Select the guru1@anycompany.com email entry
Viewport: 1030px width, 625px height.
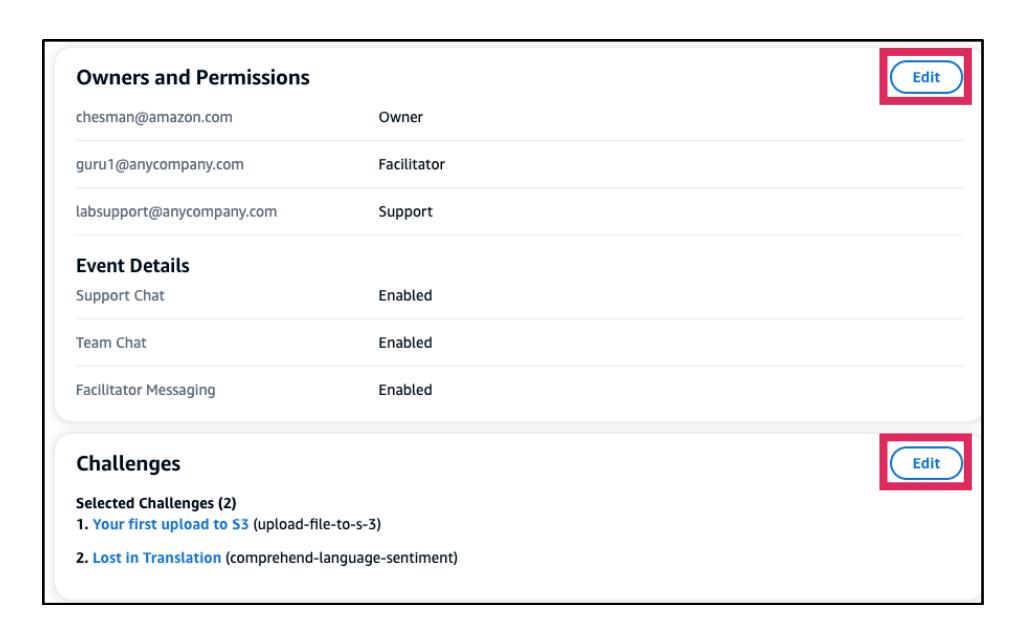click(x=160, y=165)
